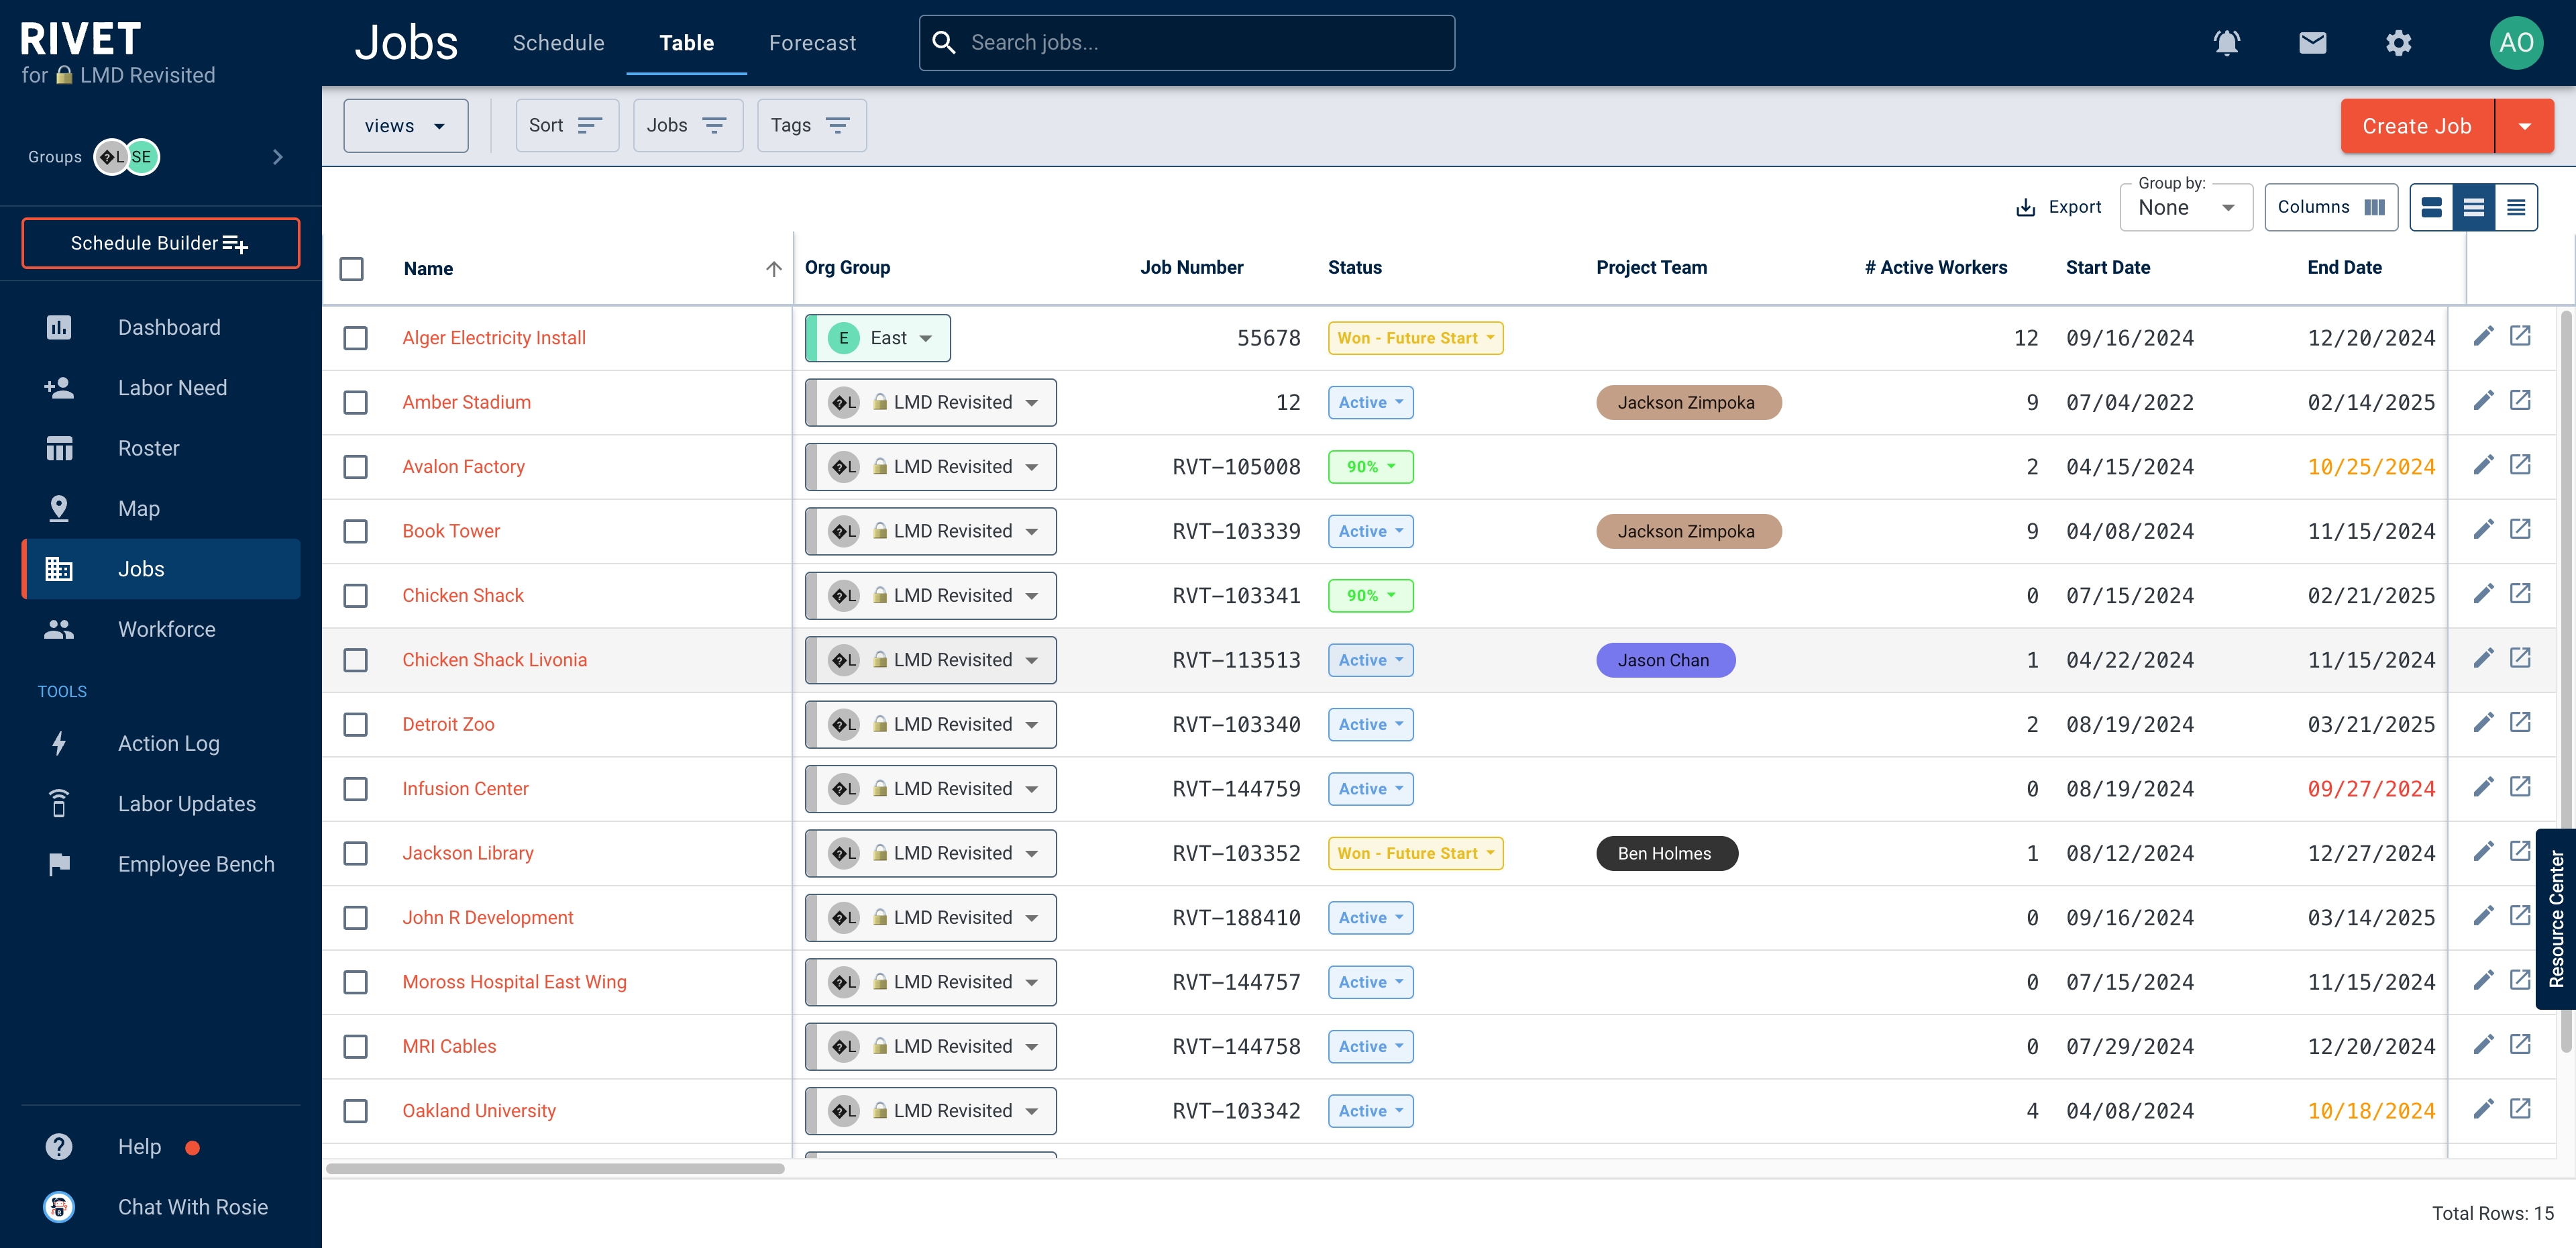
Task: Expand the Create Job arrow dropdown
Action: tap(2524, 126)
